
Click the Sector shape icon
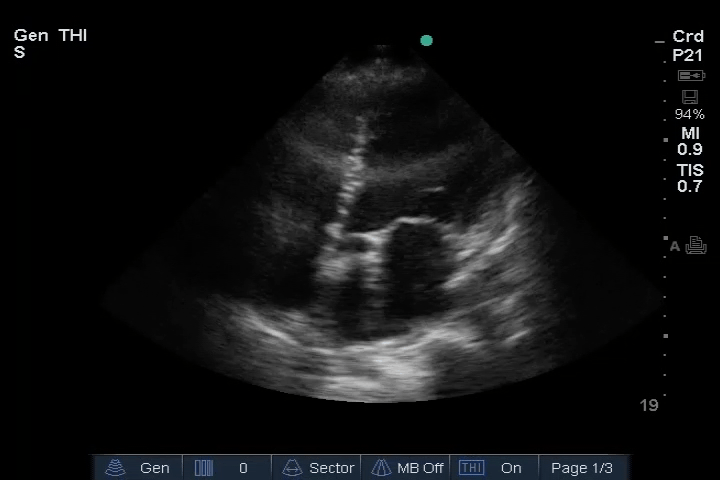pos(293,468)
